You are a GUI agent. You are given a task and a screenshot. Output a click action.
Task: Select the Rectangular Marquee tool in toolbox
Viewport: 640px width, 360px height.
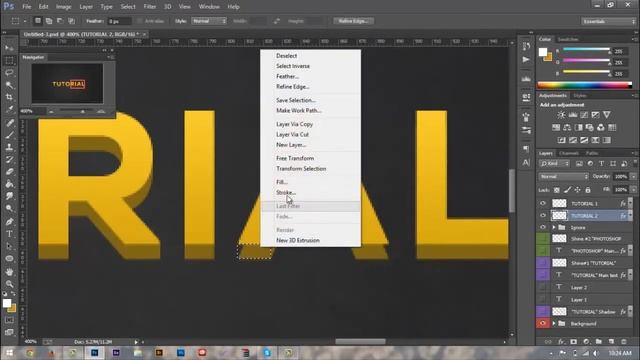(9, 61)
